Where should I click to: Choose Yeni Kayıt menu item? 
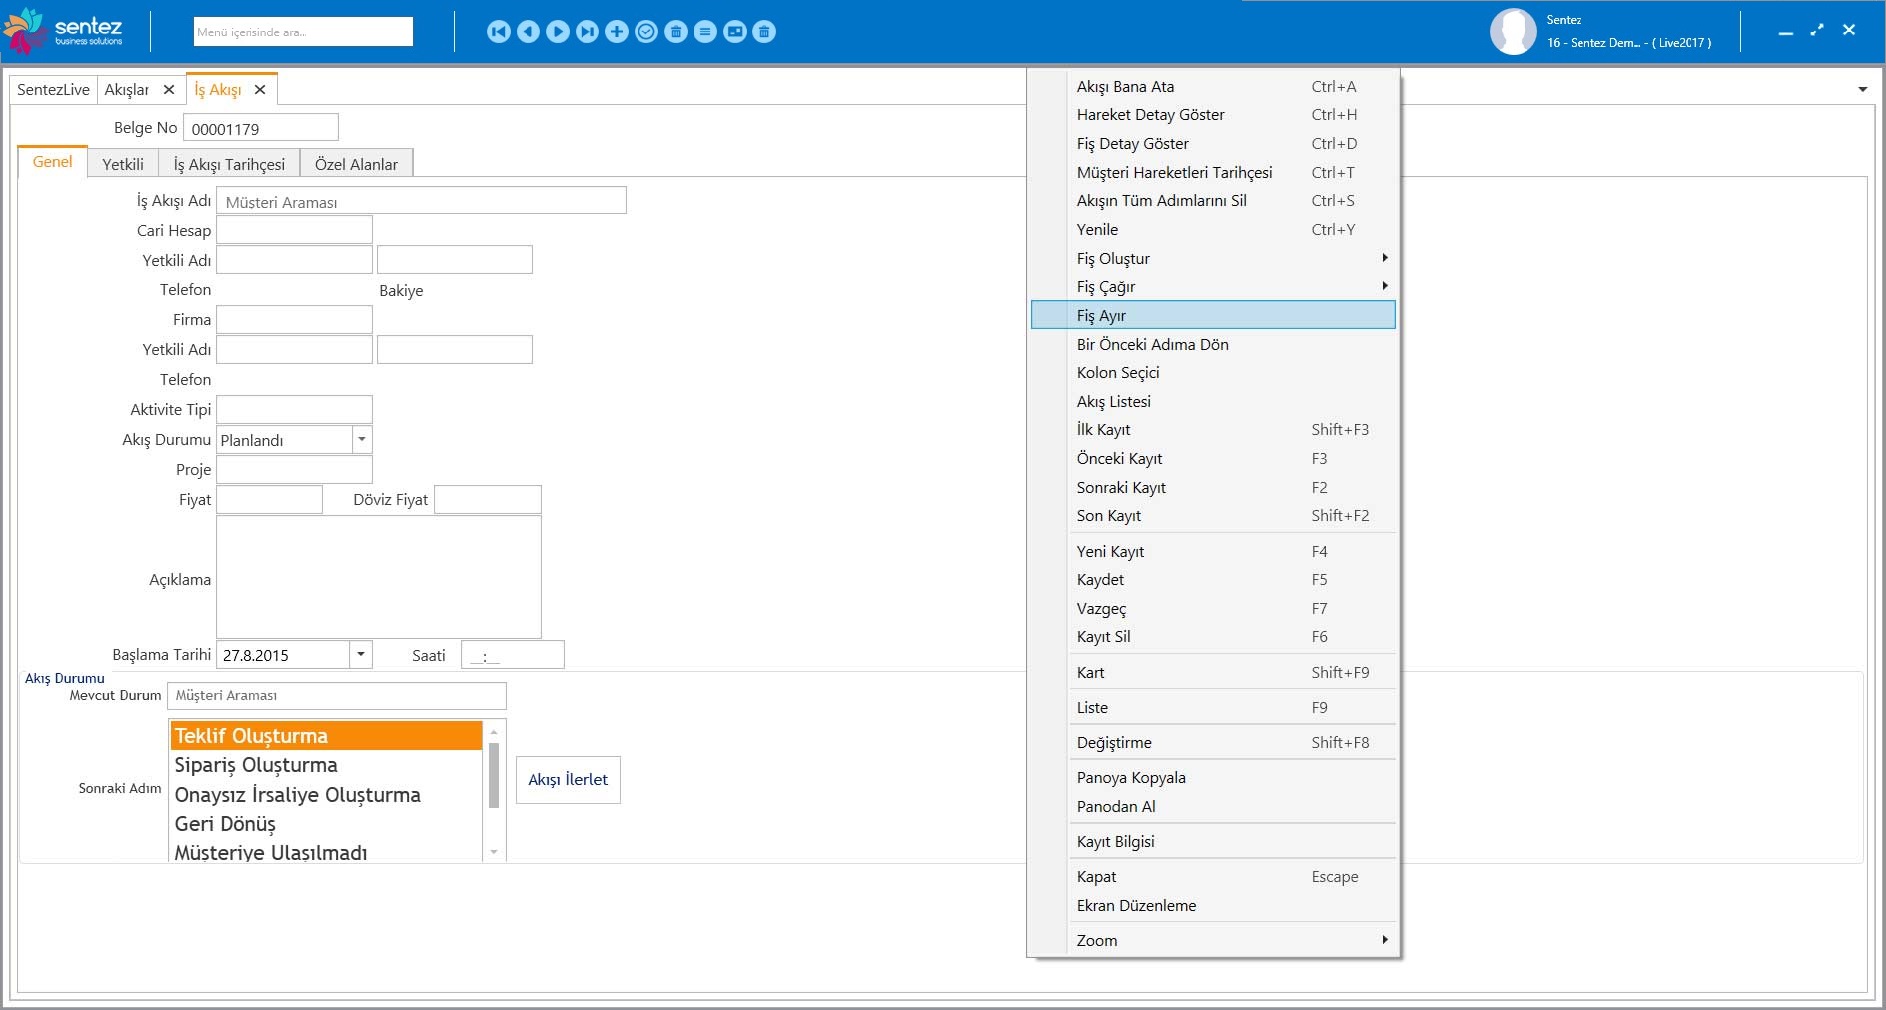tap(1213, 552)
